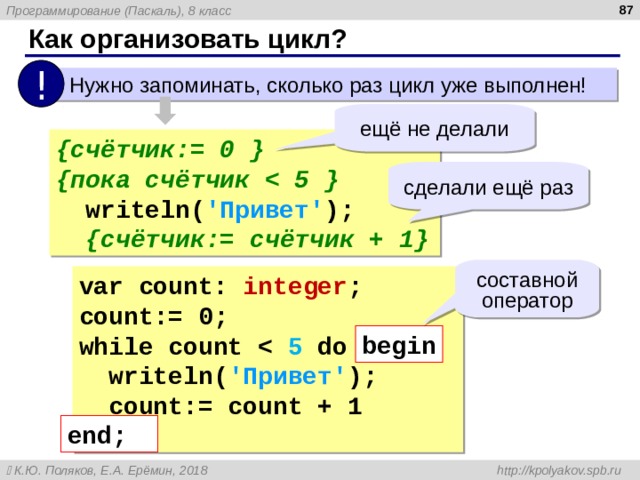Click the comment line '{счётчик:= 0 }'
This screenshot has height=480, width=640.
(x=160, y=150)
